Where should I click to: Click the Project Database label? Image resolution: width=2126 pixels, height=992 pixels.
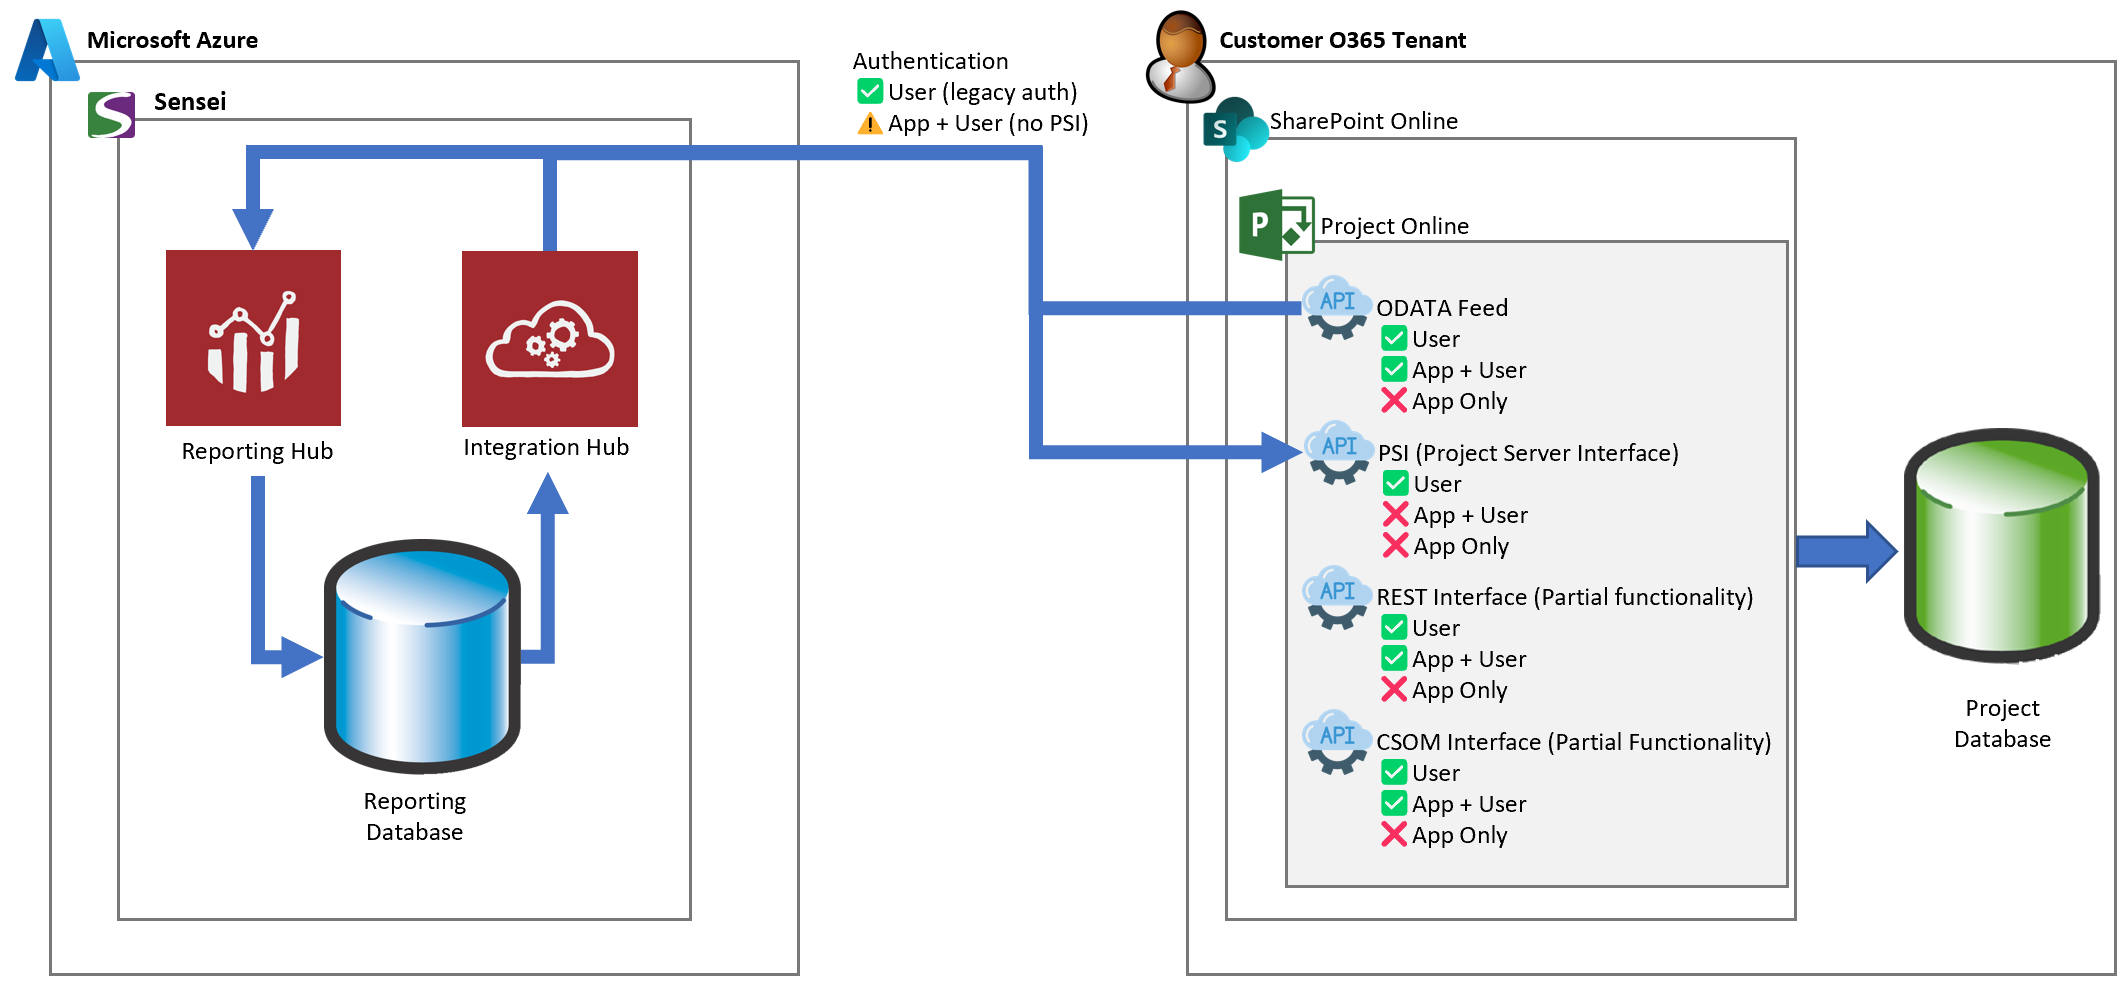pyautogui.click(x=2002, y=723)
